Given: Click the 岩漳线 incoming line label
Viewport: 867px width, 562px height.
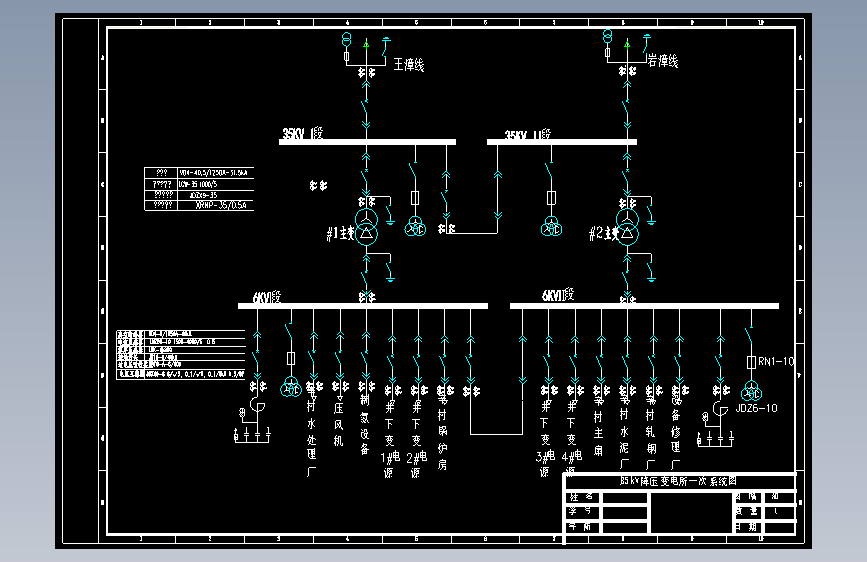Looking at the screenshot, I should pyautogui.click(x=662, y=61).
